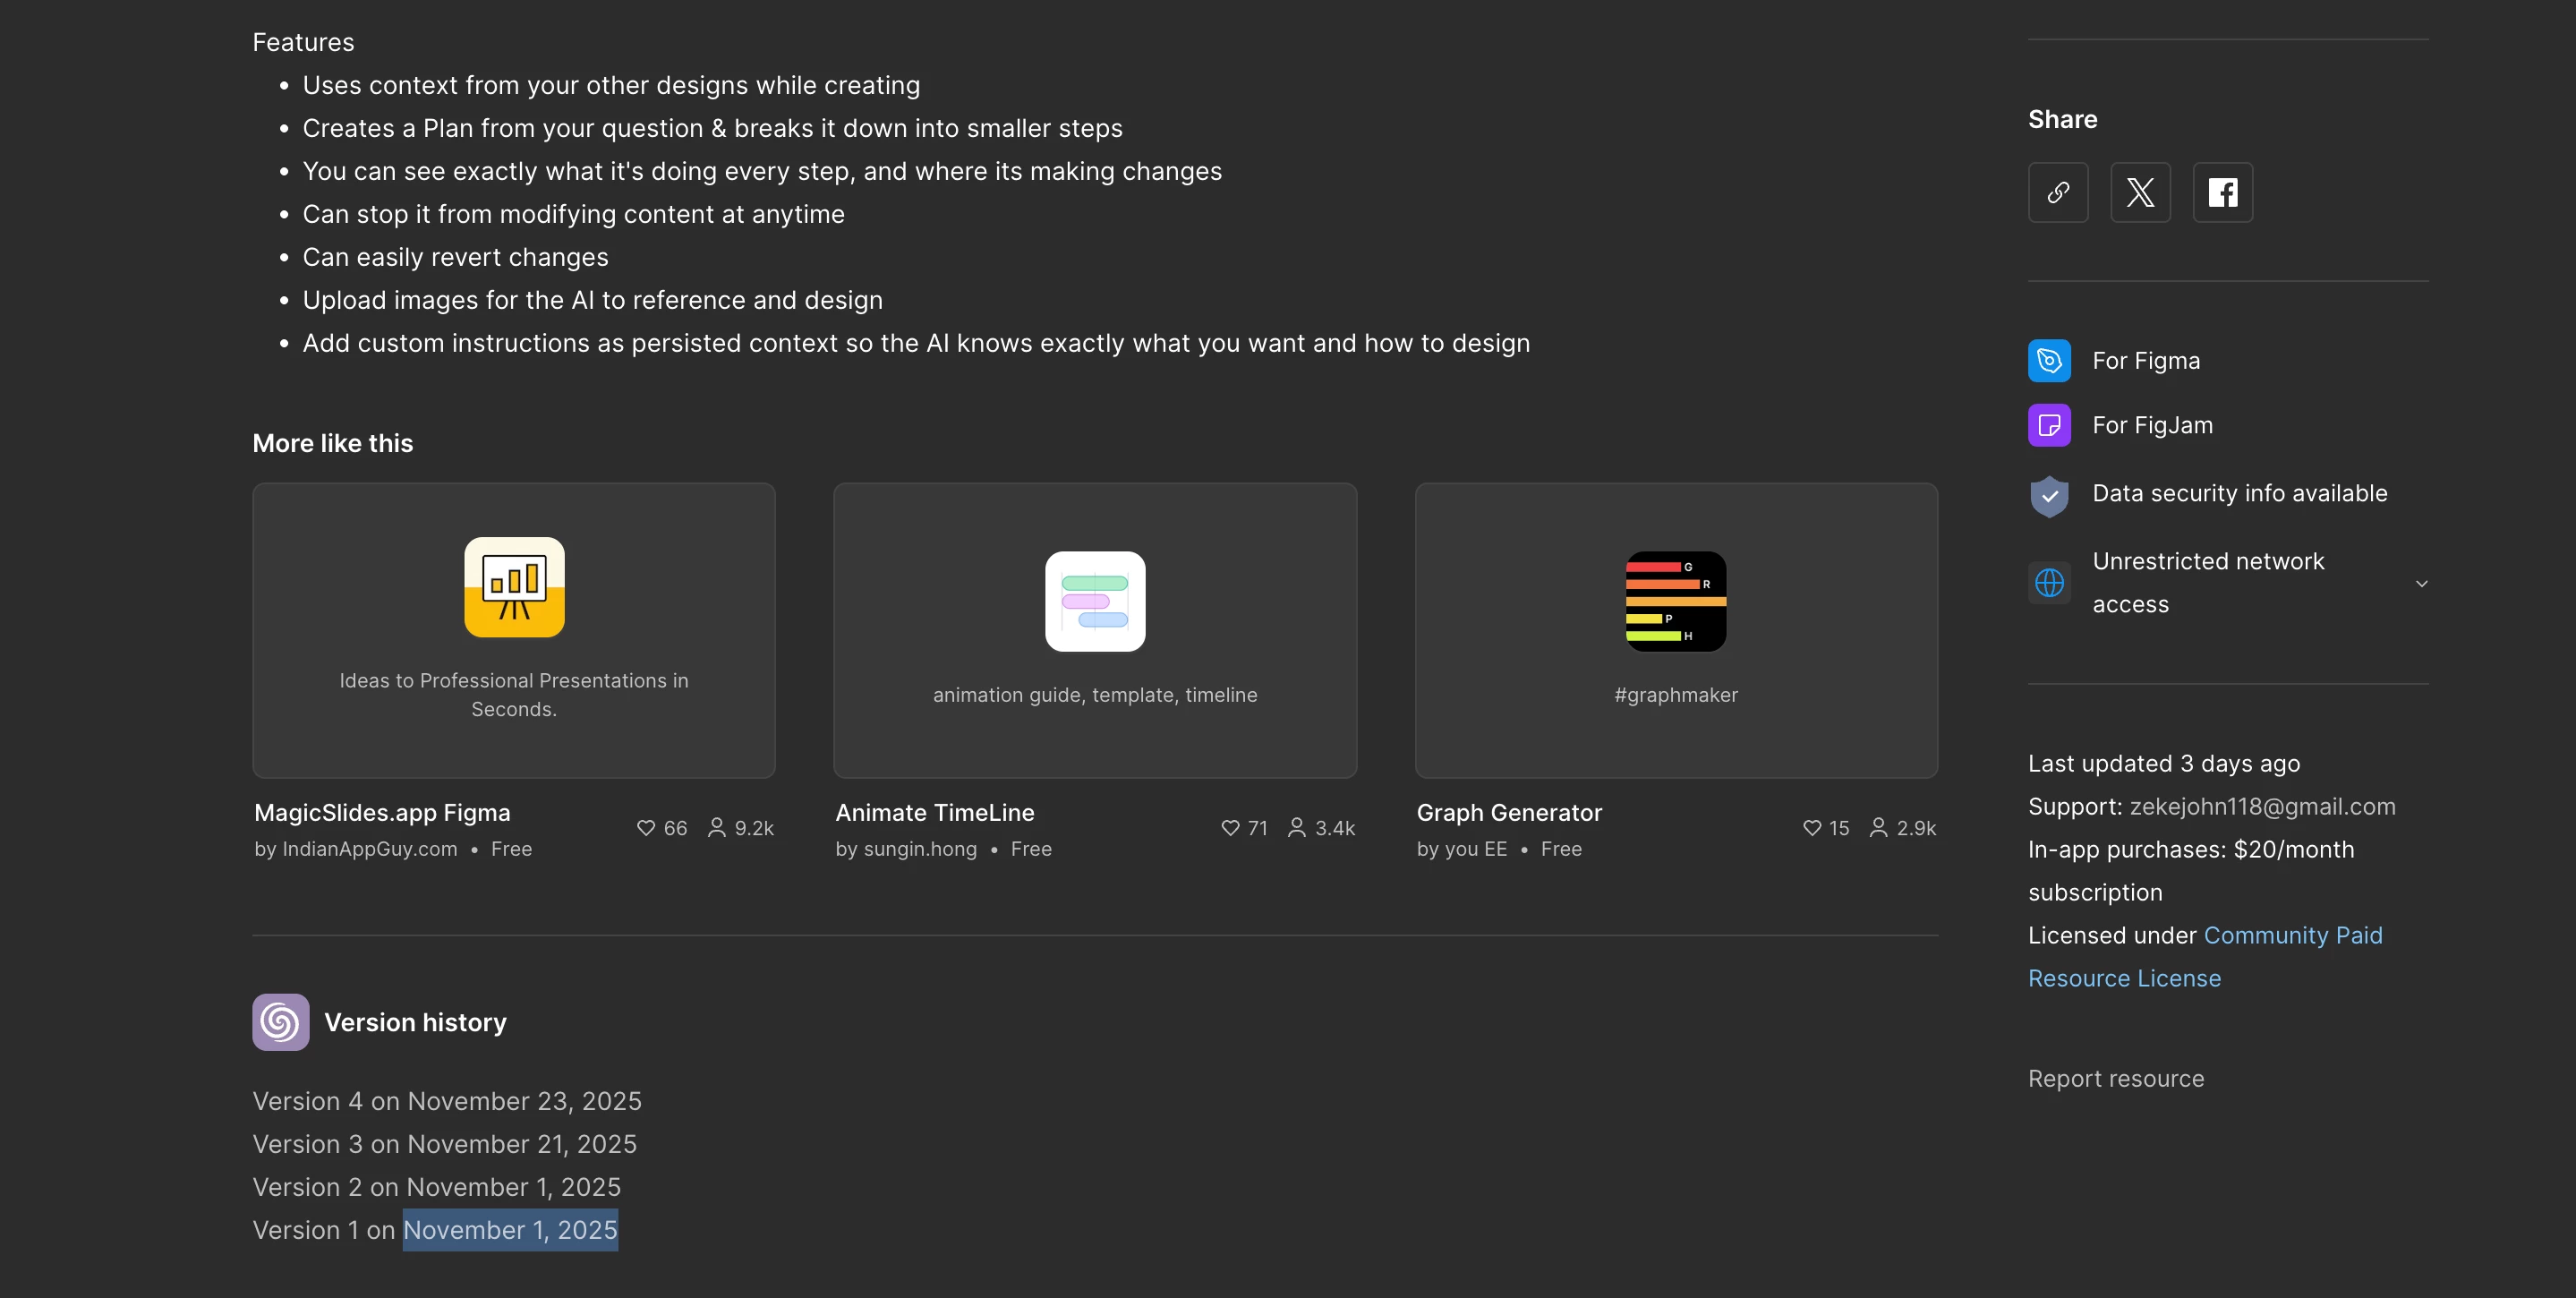Click the Version history spiral icon
Viewport: 2576px width, 1298px height.
click(x=280, y=1022)
